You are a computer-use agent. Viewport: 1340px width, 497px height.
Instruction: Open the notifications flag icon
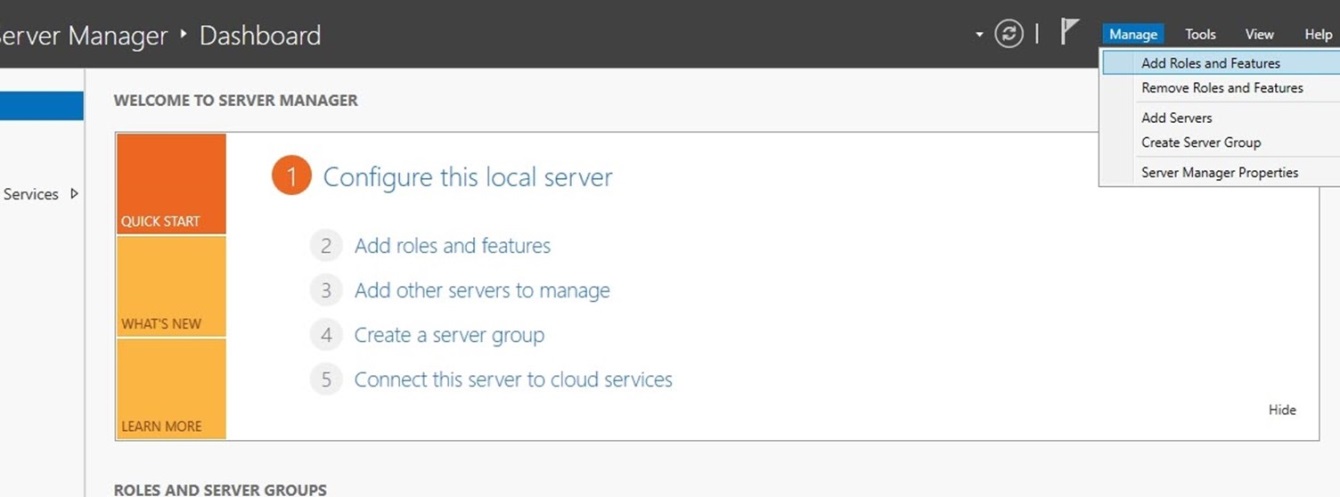(1069, 32)
